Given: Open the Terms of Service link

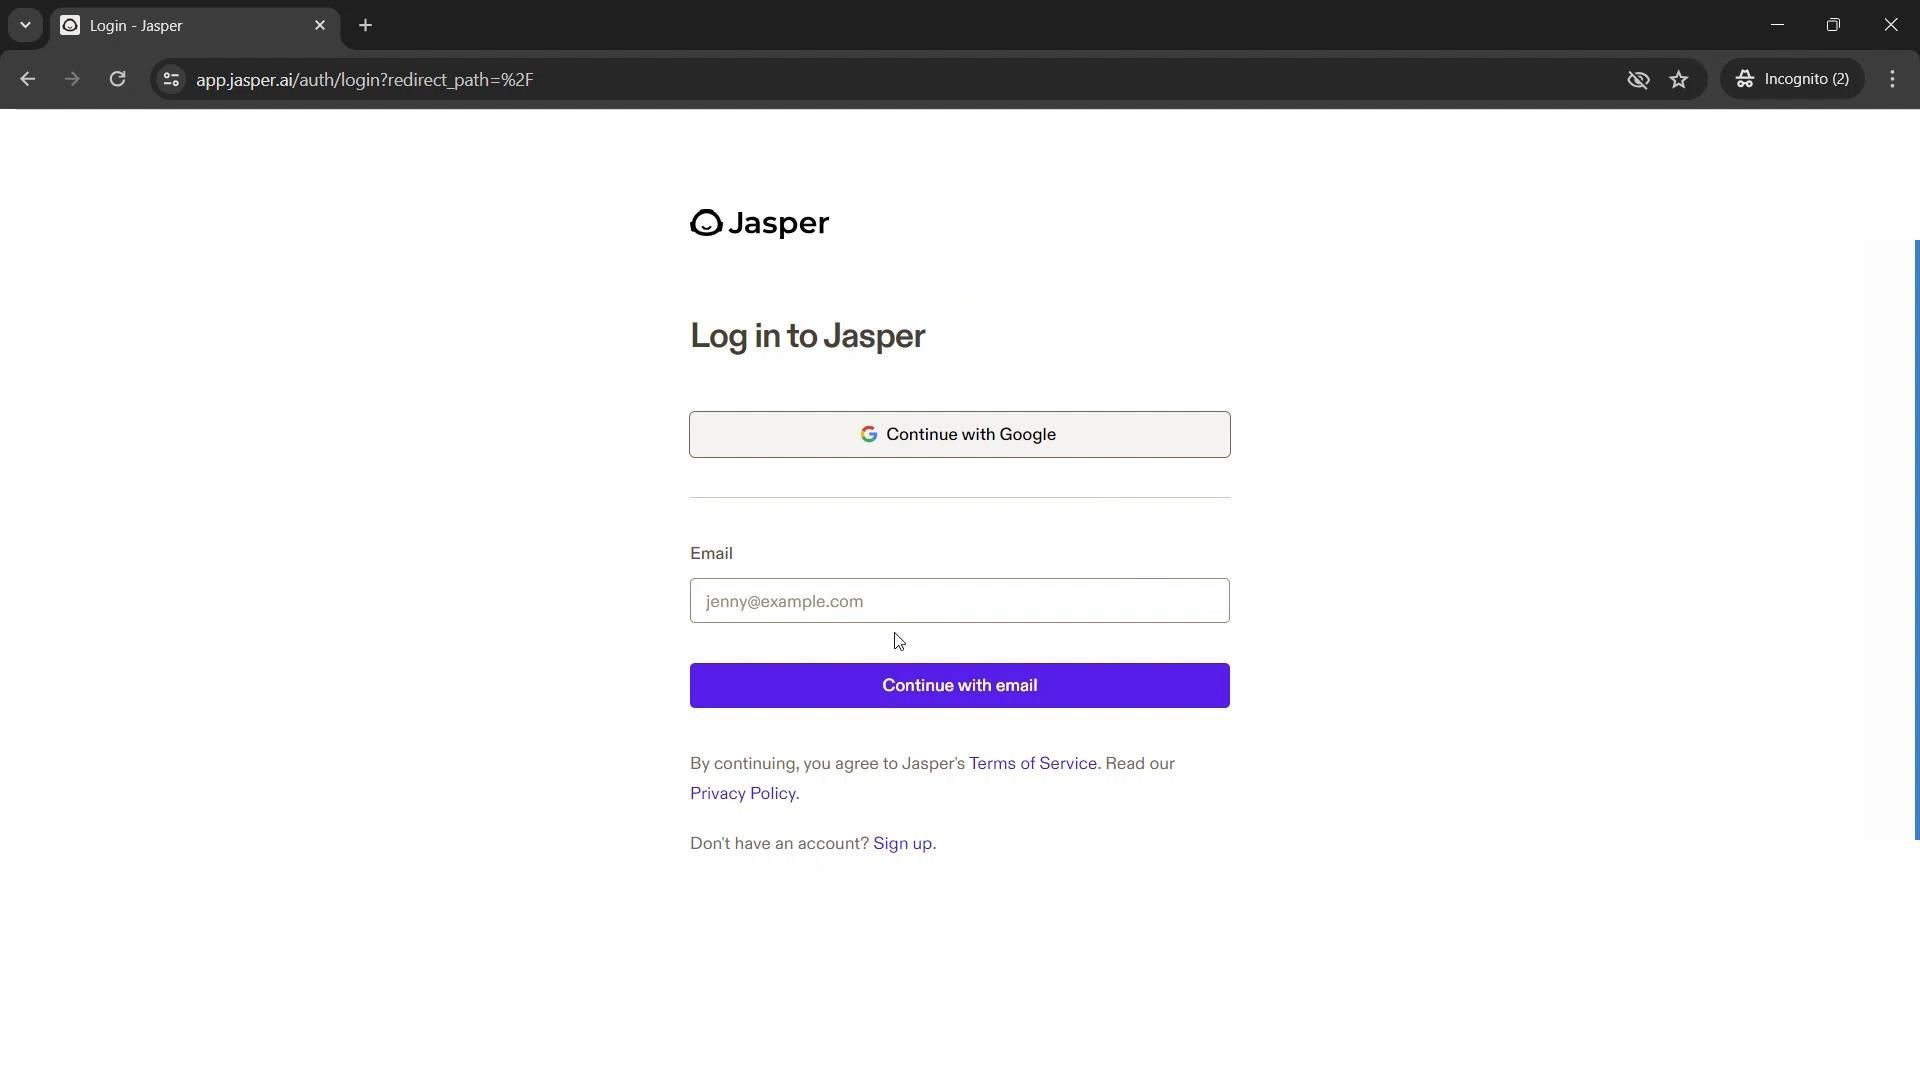Looking at the screenshot, I should [x=1032, y=763].
